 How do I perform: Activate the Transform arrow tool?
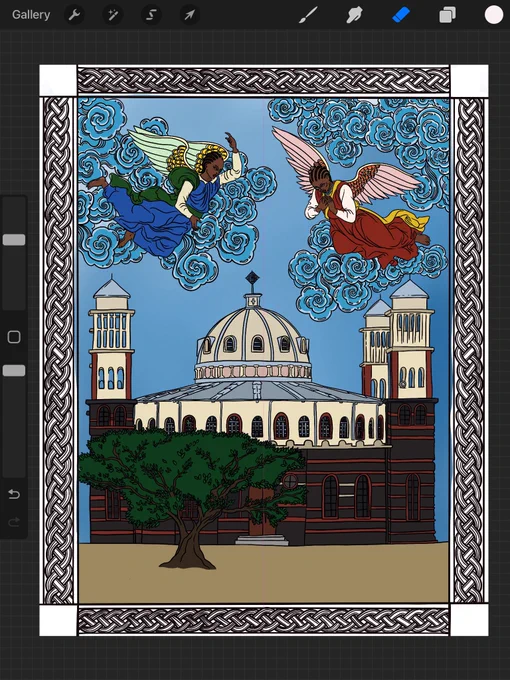tap(190, 15)
